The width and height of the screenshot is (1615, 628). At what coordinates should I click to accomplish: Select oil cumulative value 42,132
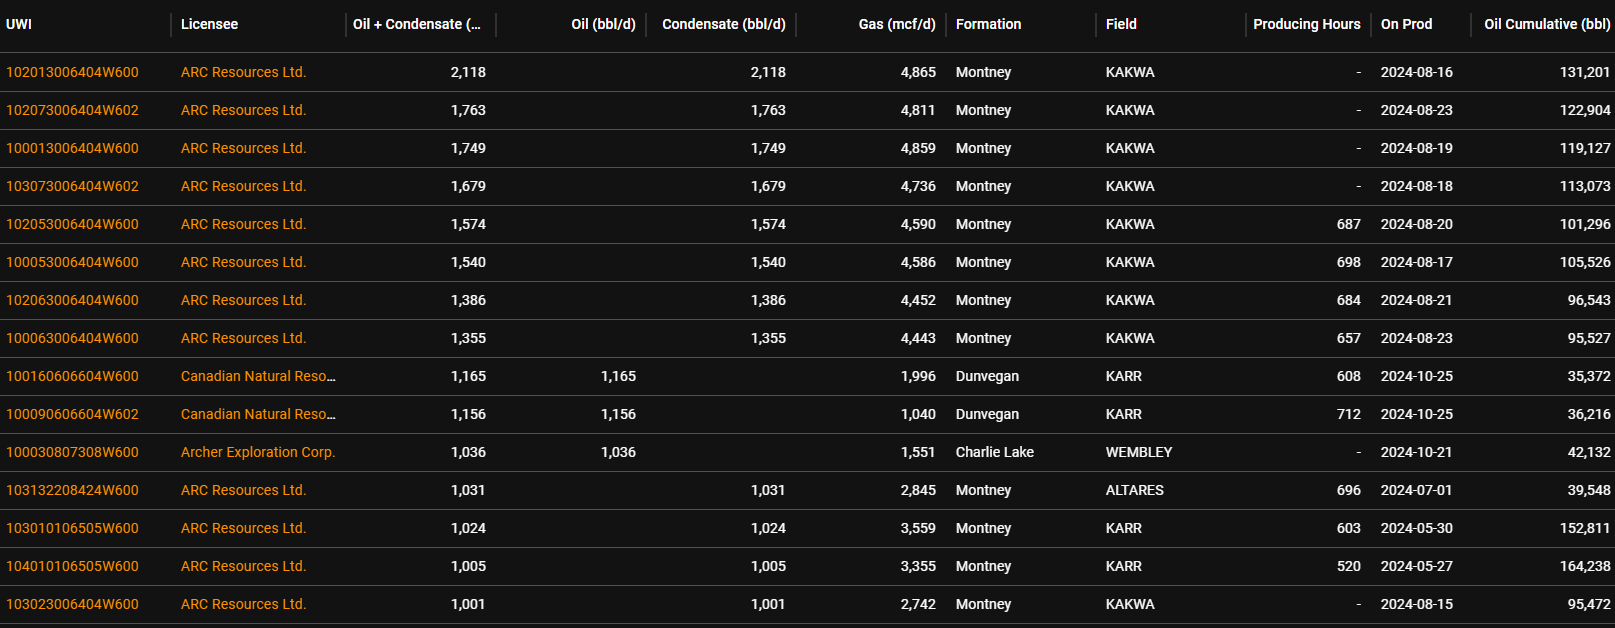pyautogui.click(x=1589, y=452)
